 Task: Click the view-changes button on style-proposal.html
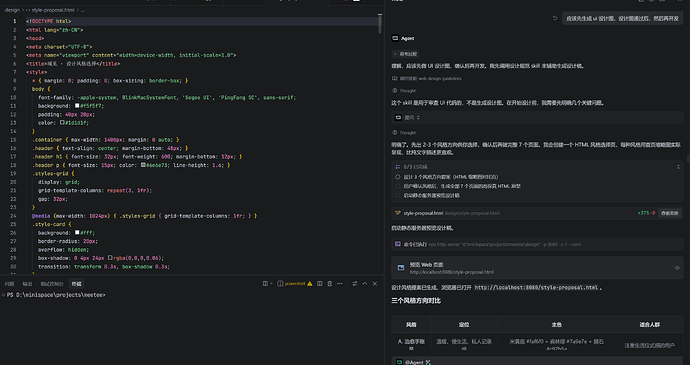(x=669, y=213)
